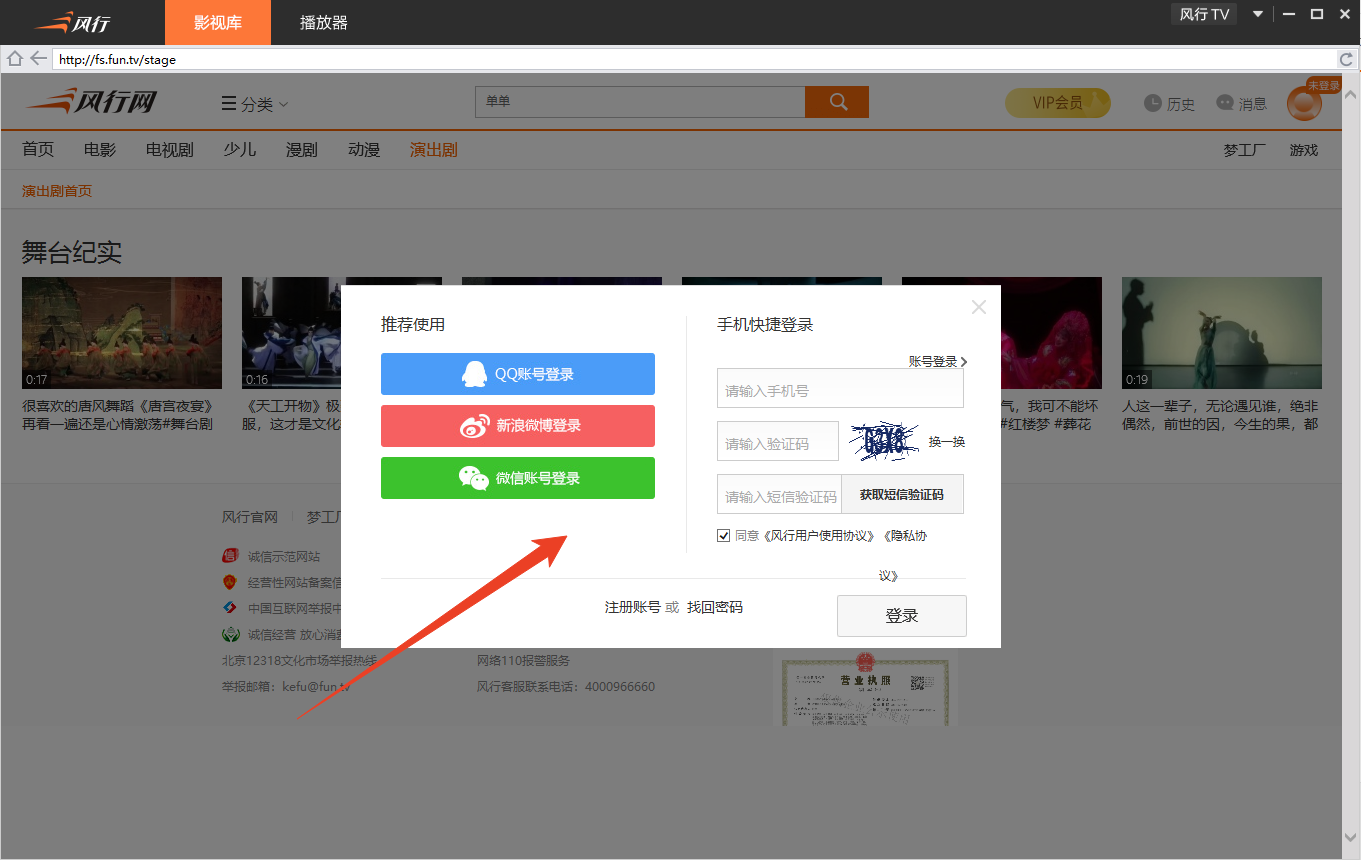Click the phone number input field
1361x860 pixels.
pyautogui.click(x=840, y=390)
